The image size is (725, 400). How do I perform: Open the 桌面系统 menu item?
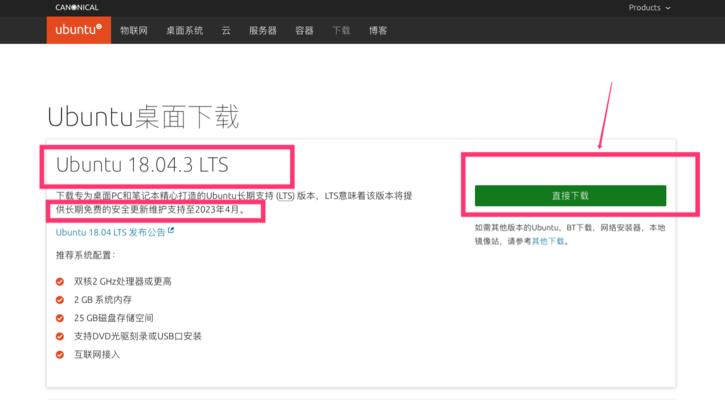click(184, 31)
